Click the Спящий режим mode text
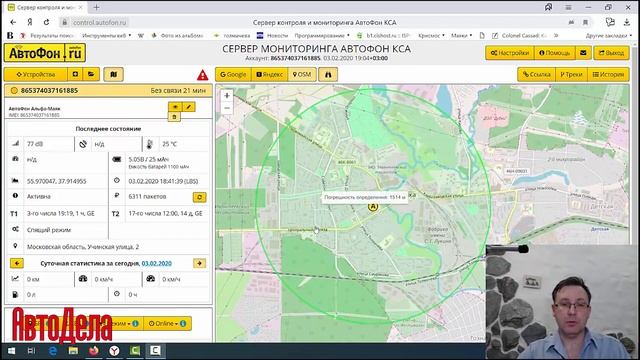 [x=49, y=230]
